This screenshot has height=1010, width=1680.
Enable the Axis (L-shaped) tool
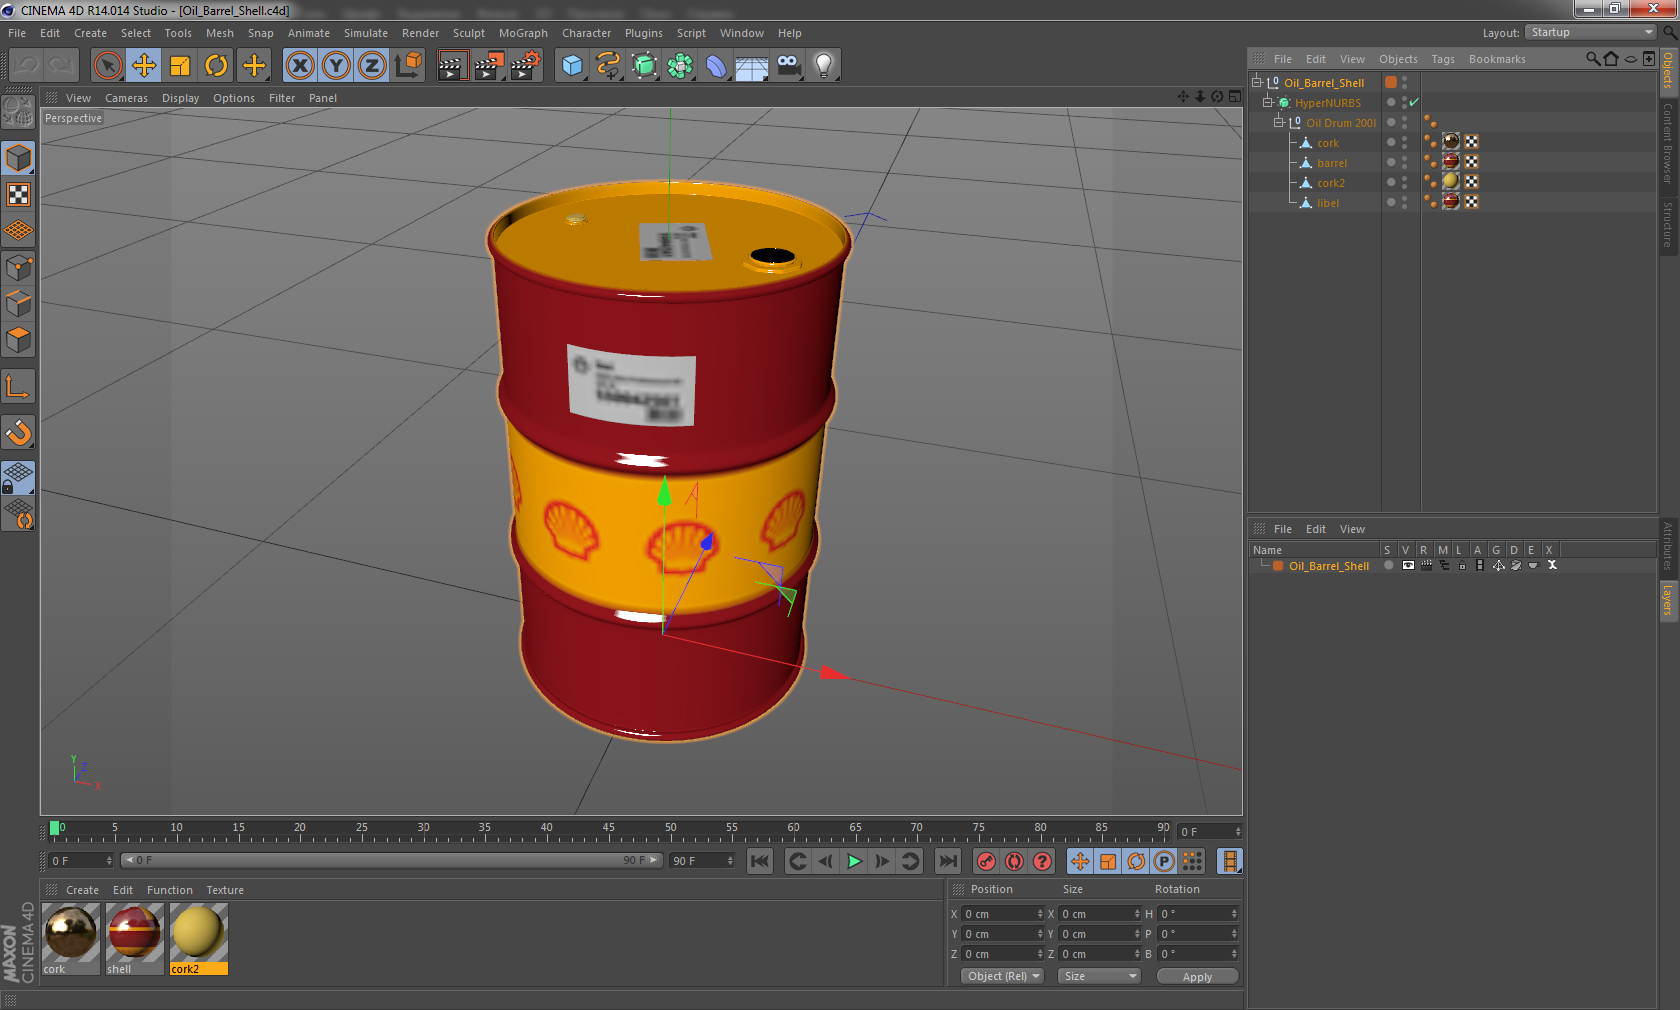point(19,386)
